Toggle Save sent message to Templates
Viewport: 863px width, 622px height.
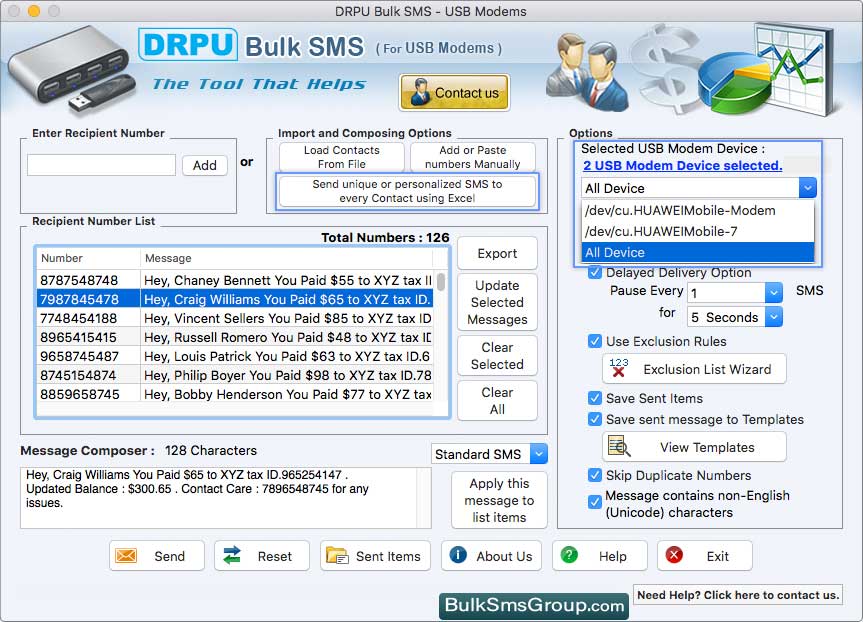pos(595,419)
